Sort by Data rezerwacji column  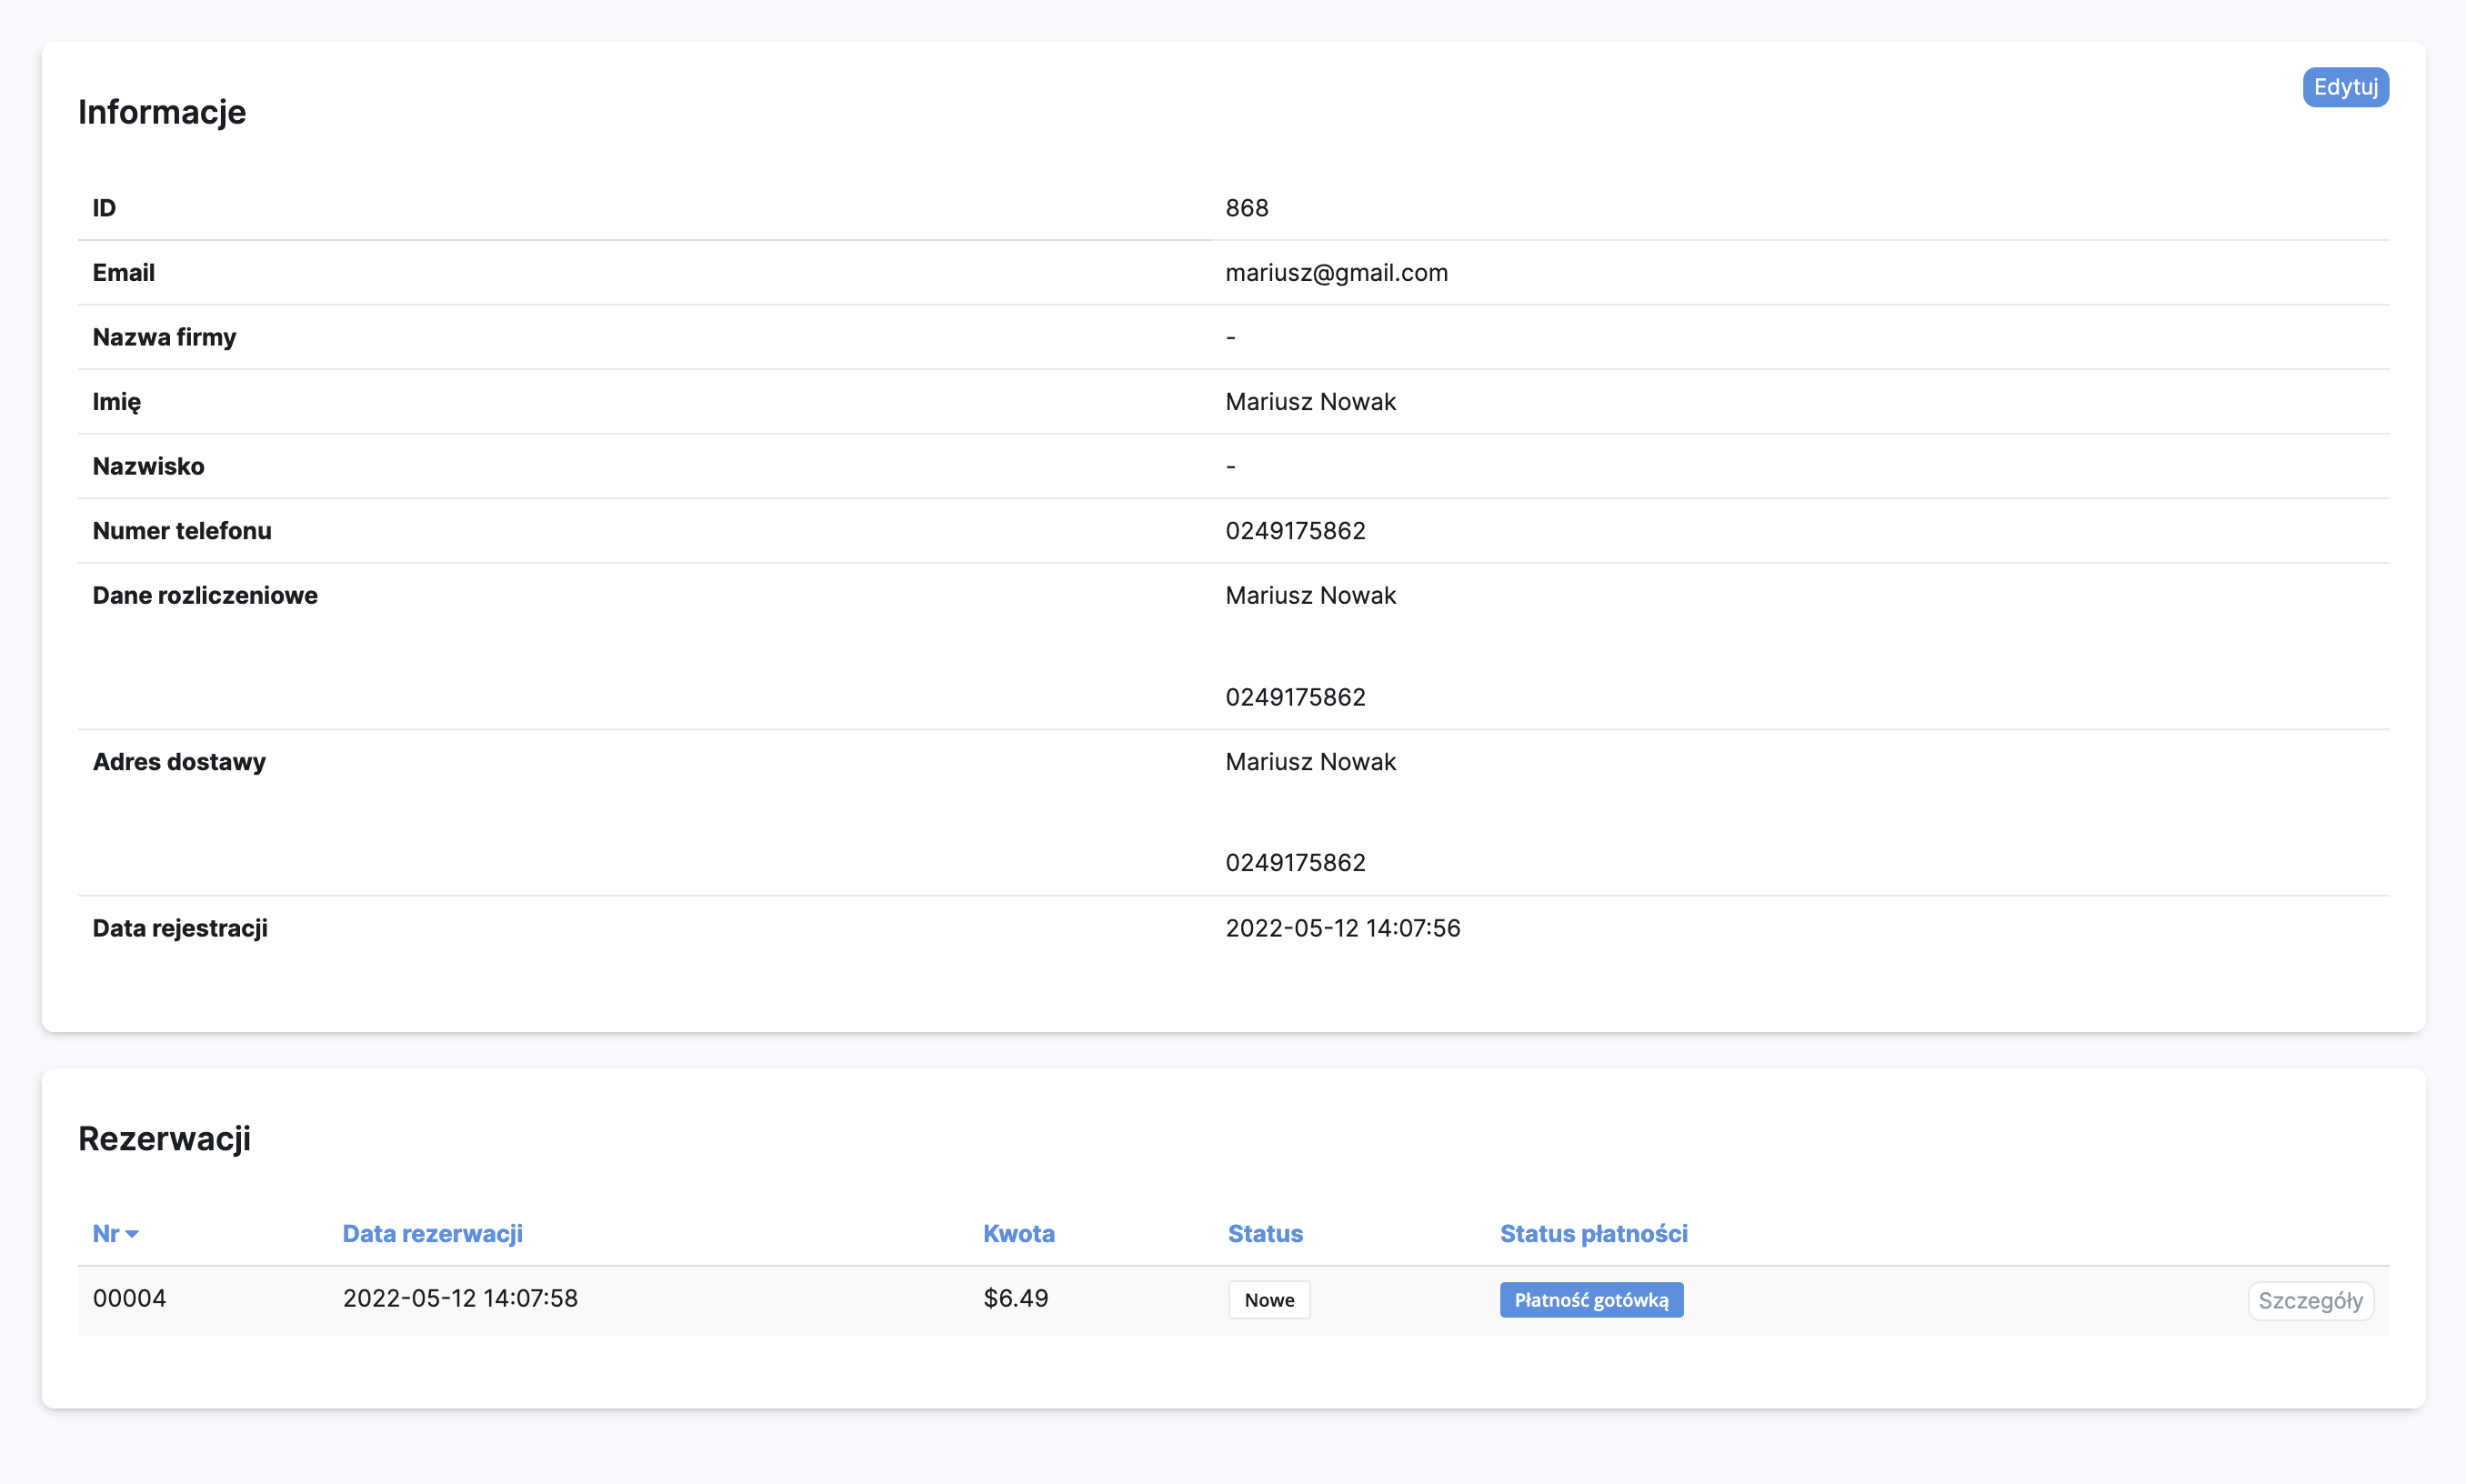click(432, 1233)
